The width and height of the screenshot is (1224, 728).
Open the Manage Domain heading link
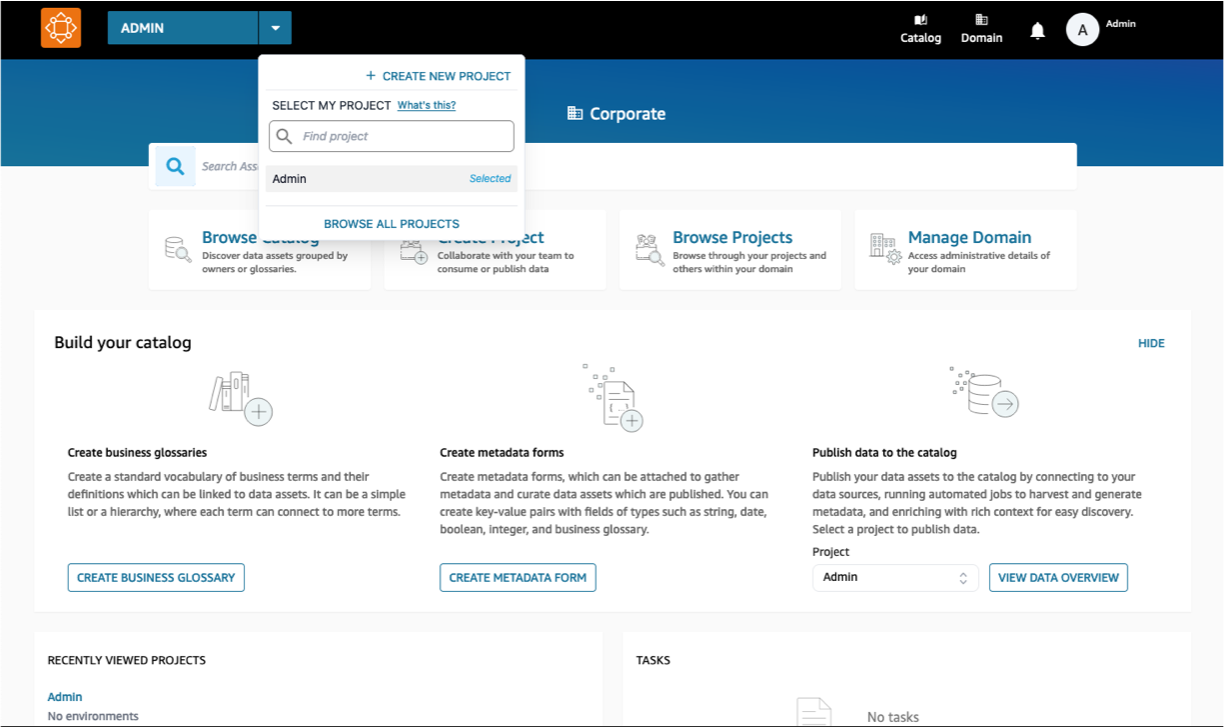pos(969,237)
